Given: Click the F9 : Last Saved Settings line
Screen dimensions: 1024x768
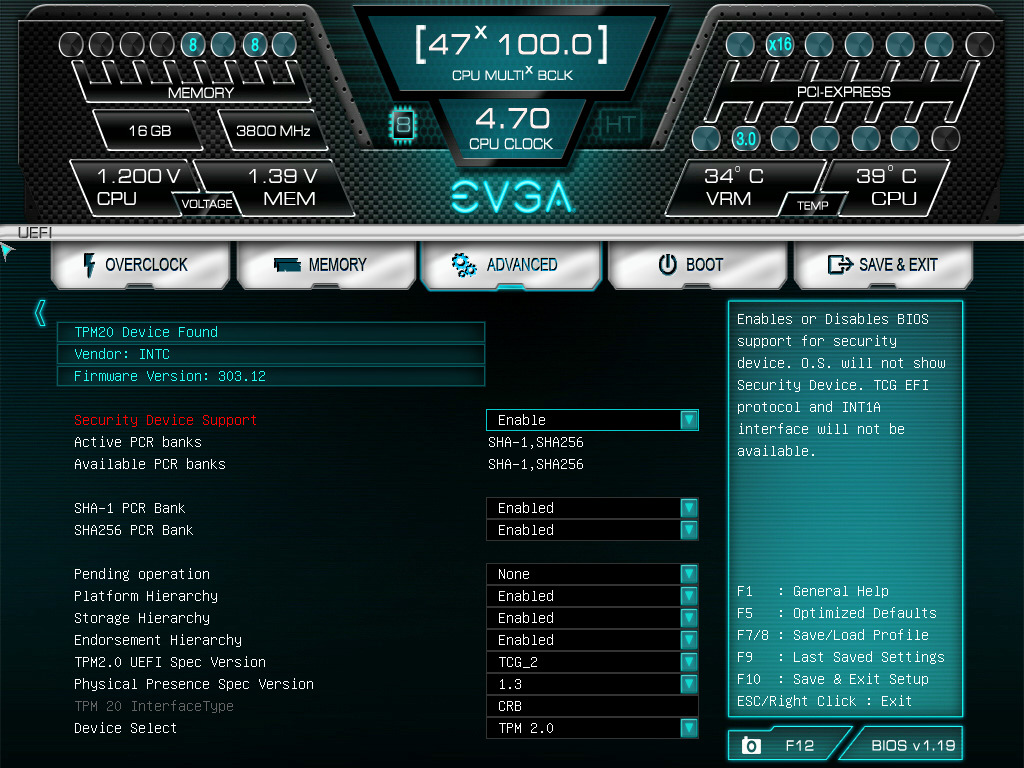Looking at the screenshot, I should 840,657.
